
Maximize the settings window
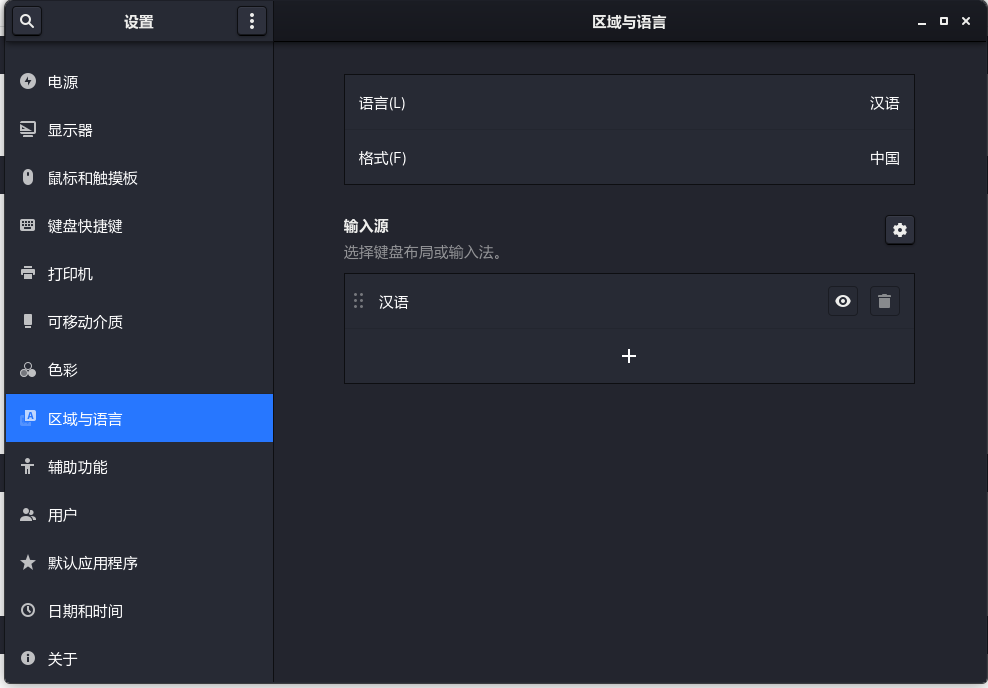(943, 21)
